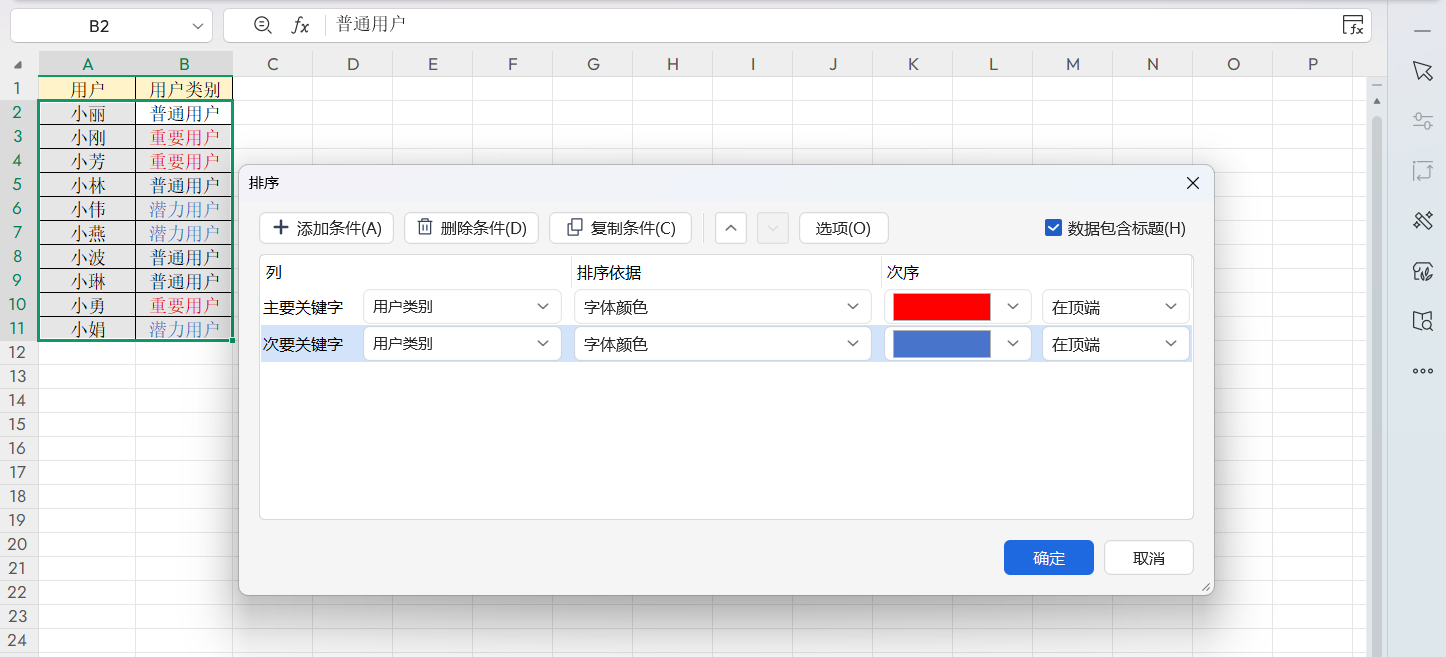The height and width of the screenshot is (657, 1446).
Task: Select the cursor tool in the right sidebar
Action: click(x=1422, y=70)
